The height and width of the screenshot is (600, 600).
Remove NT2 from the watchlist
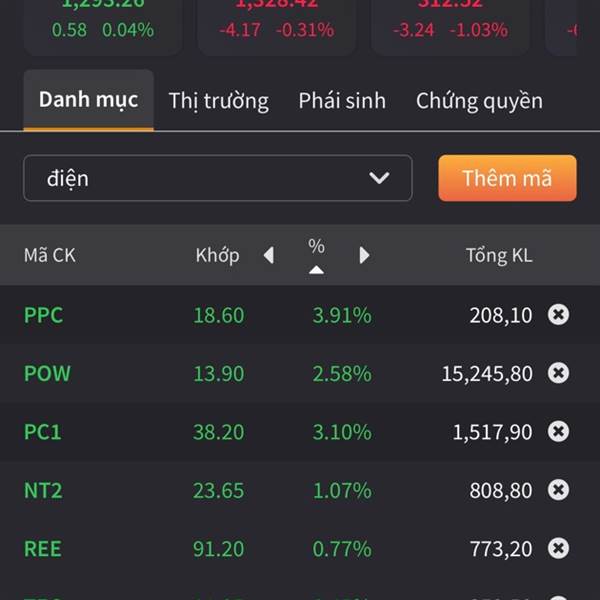tap(558, 490)
